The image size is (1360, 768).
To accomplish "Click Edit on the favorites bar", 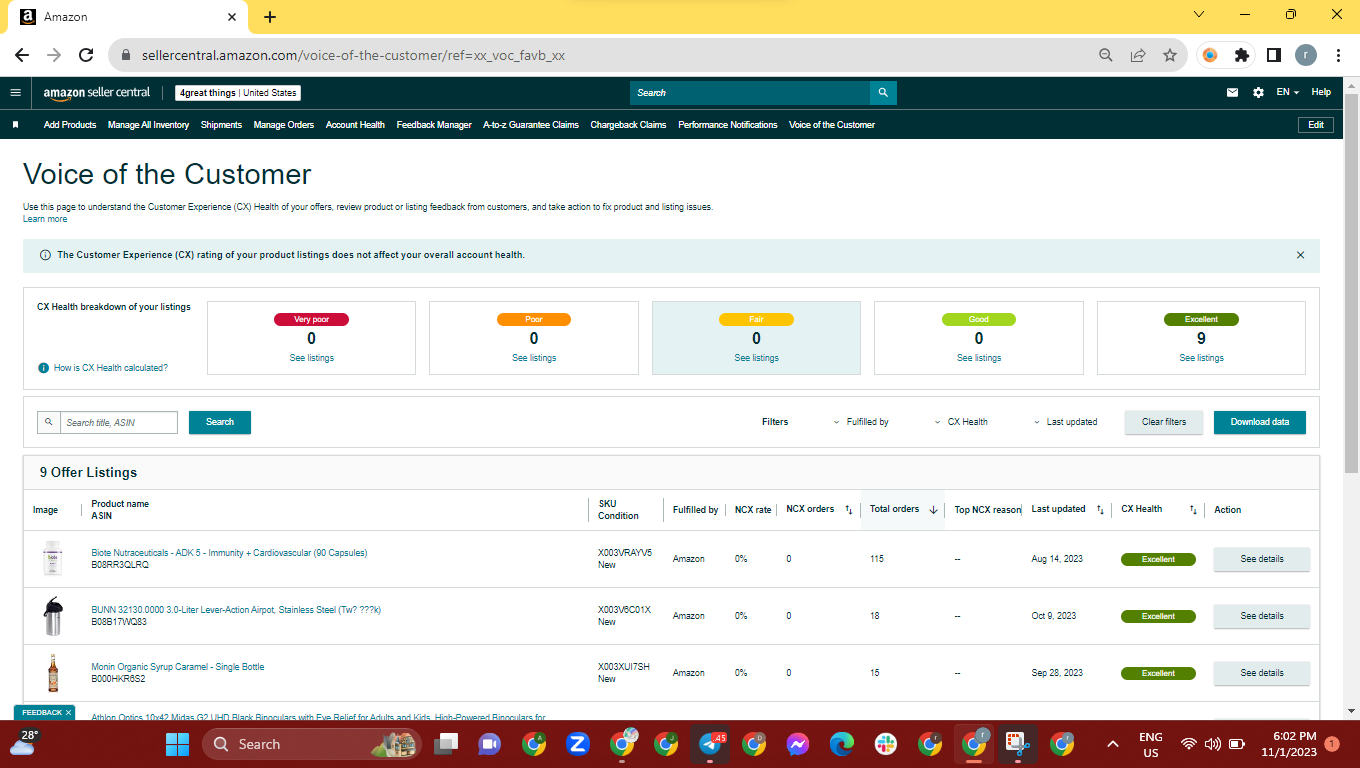I will tap(1316, 125).
